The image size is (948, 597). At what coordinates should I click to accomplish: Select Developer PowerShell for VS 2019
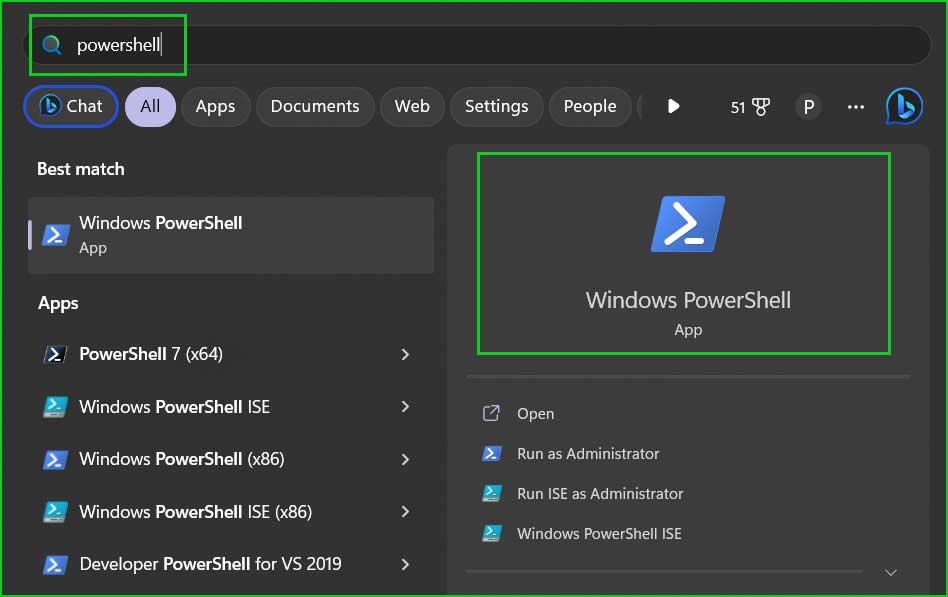[210, 564]
